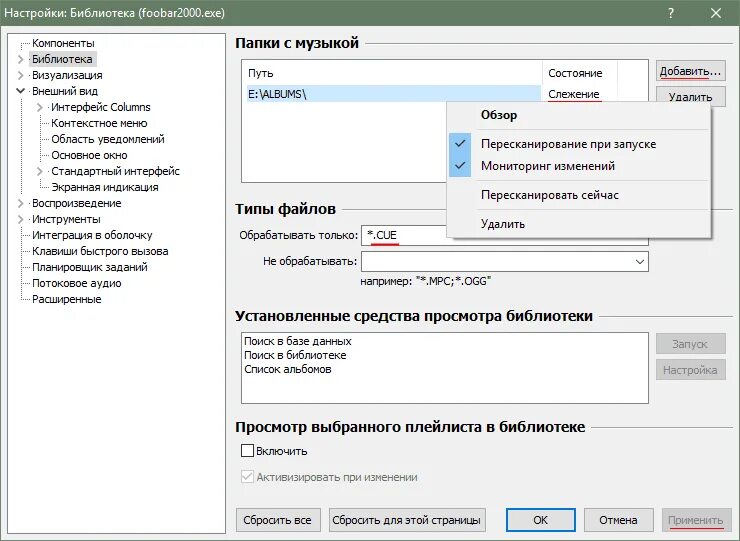740x541 pixels.
Task: Select Поиск в базе данных viewer
Action: pyautogui.click(x=298, y=341)
